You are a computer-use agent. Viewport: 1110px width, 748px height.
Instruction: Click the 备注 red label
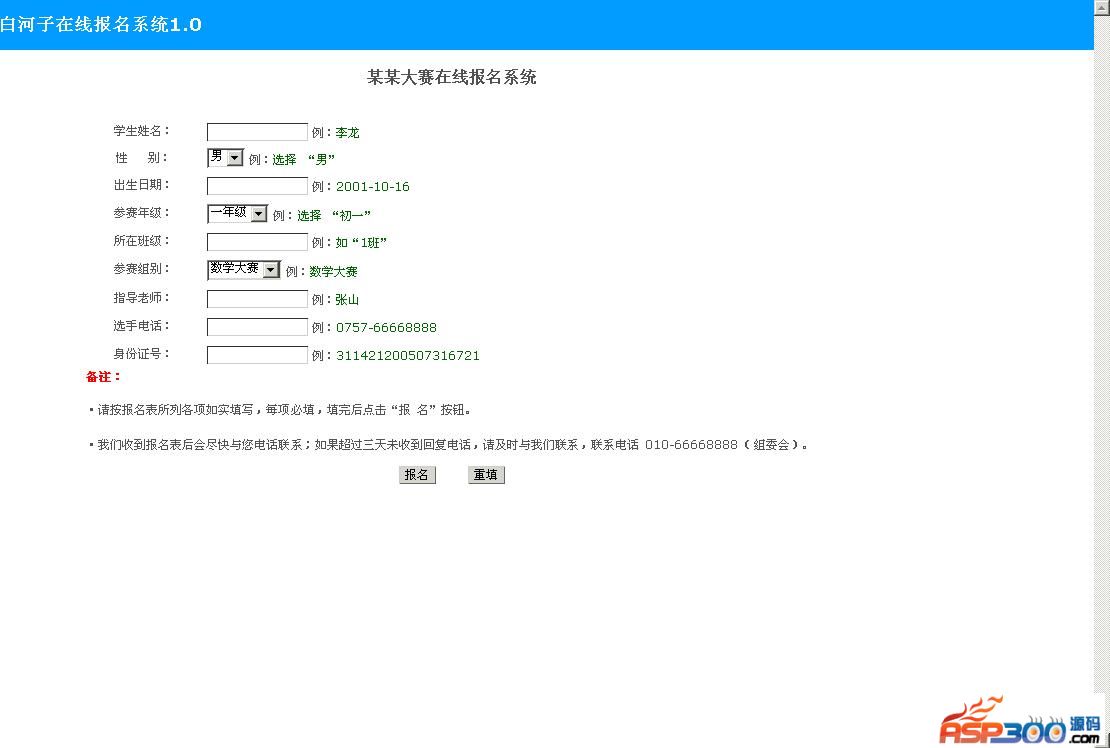click(x=103, y=376)
